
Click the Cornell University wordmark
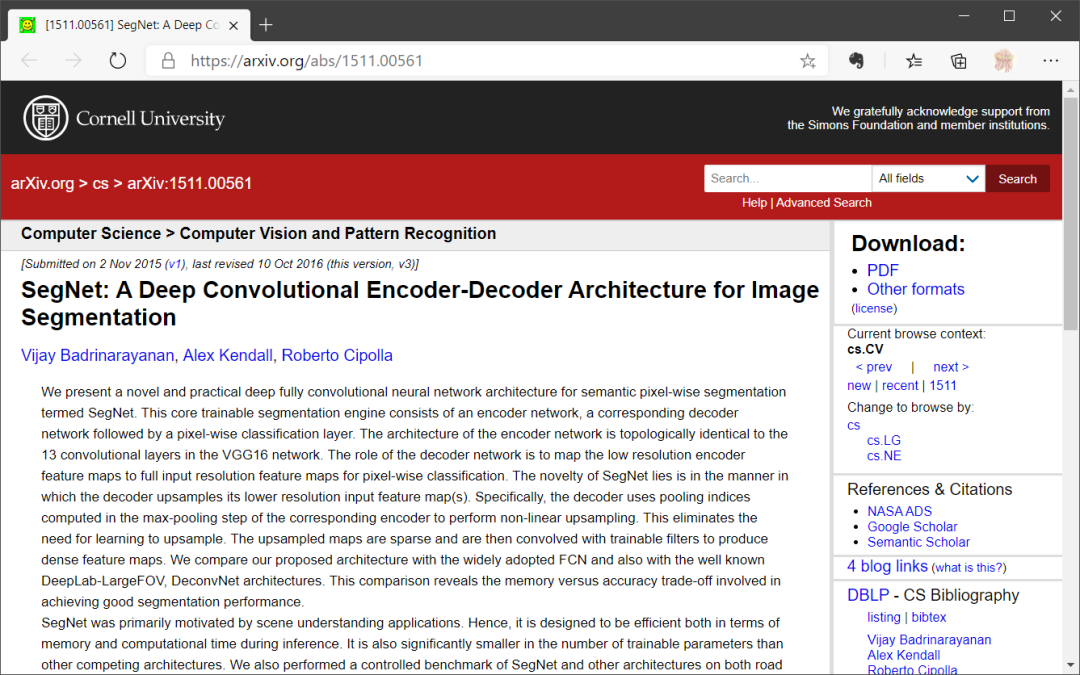pyautogui.click(x=150, y=118)
